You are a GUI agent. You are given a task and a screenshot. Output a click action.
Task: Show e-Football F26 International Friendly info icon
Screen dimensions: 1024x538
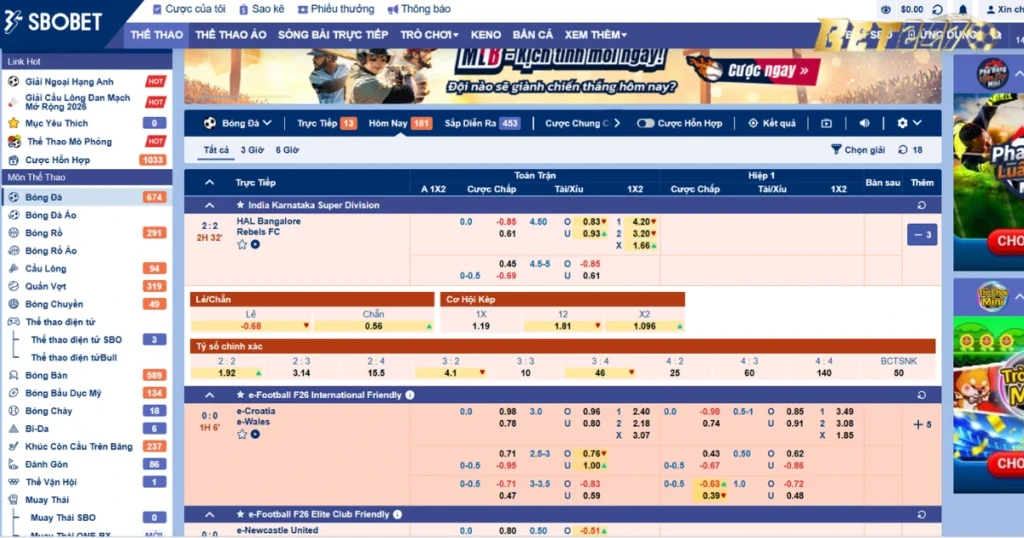(409, 395)
